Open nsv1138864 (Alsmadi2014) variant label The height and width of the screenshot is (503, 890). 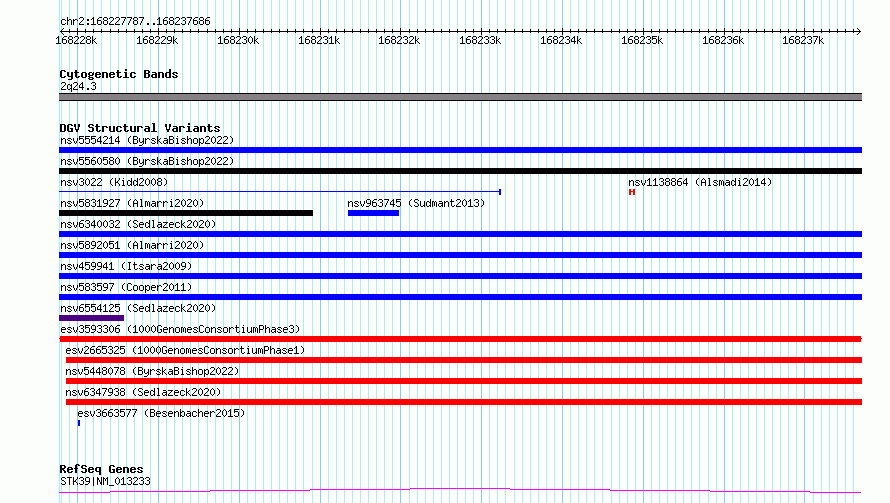700,182
